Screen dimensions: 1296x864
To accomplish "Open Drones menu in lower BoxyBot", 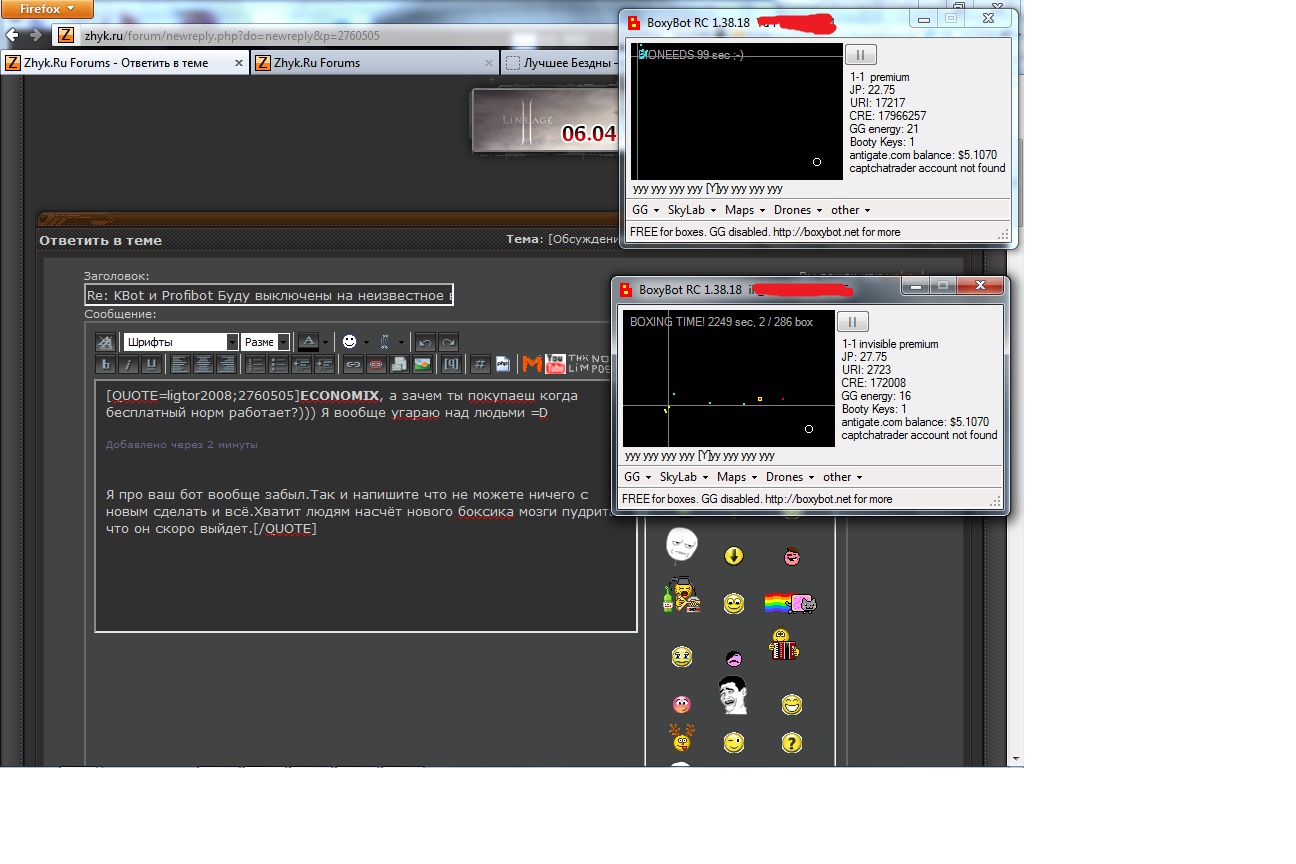I will (790, 477).
